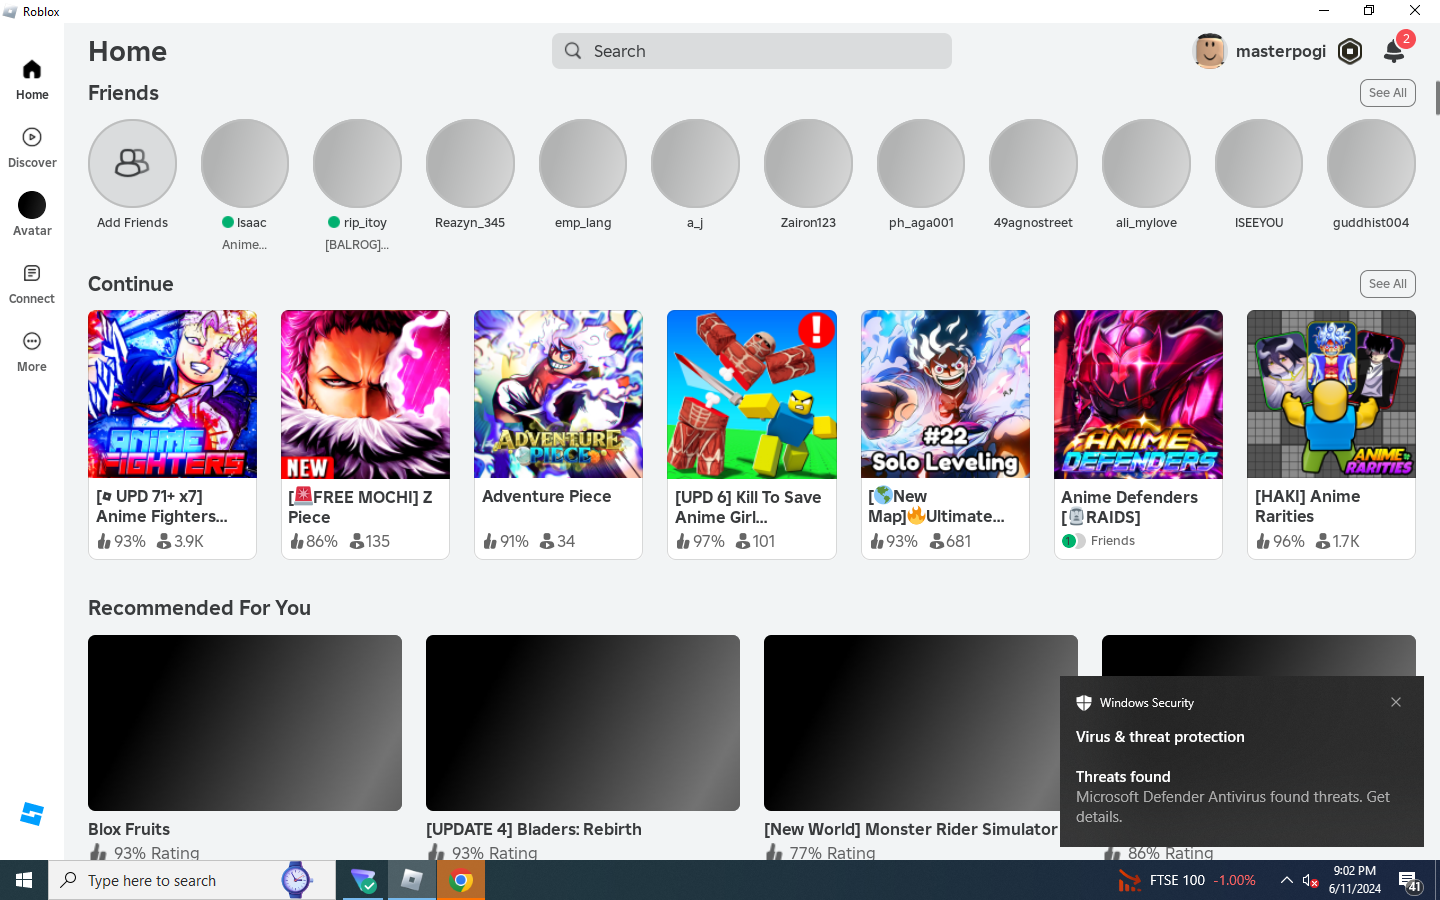Open friend Isaac's avatar
Image resolution: width=1440 pixels, height=900 pixels.
(x=245, y=163)
